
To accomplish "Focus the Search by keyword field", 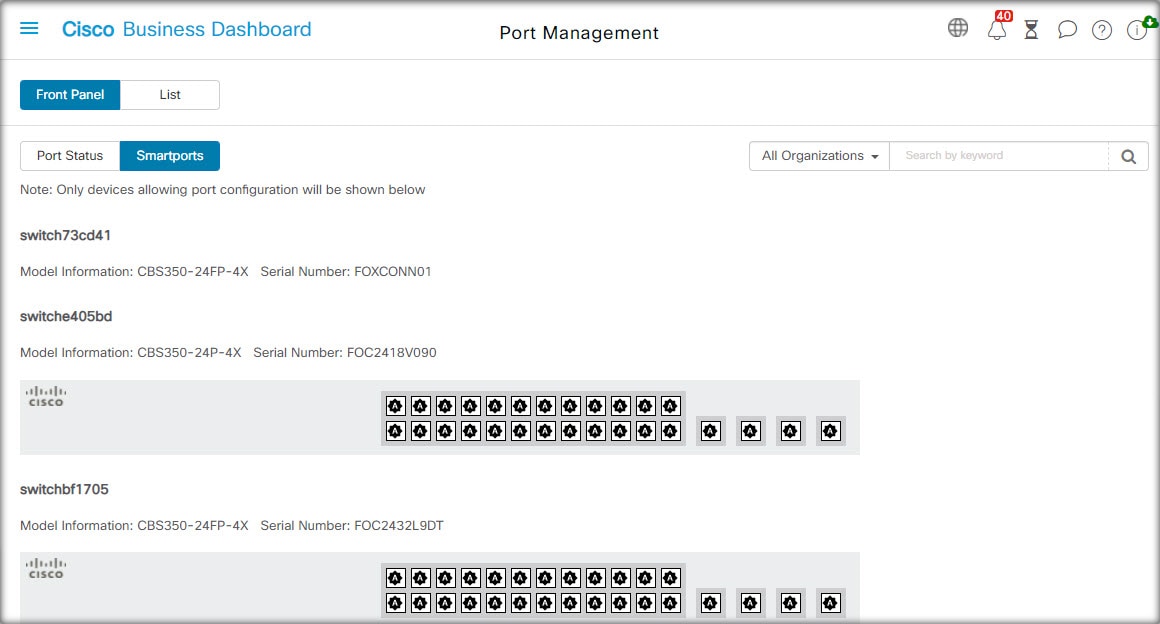I will 999,156.
